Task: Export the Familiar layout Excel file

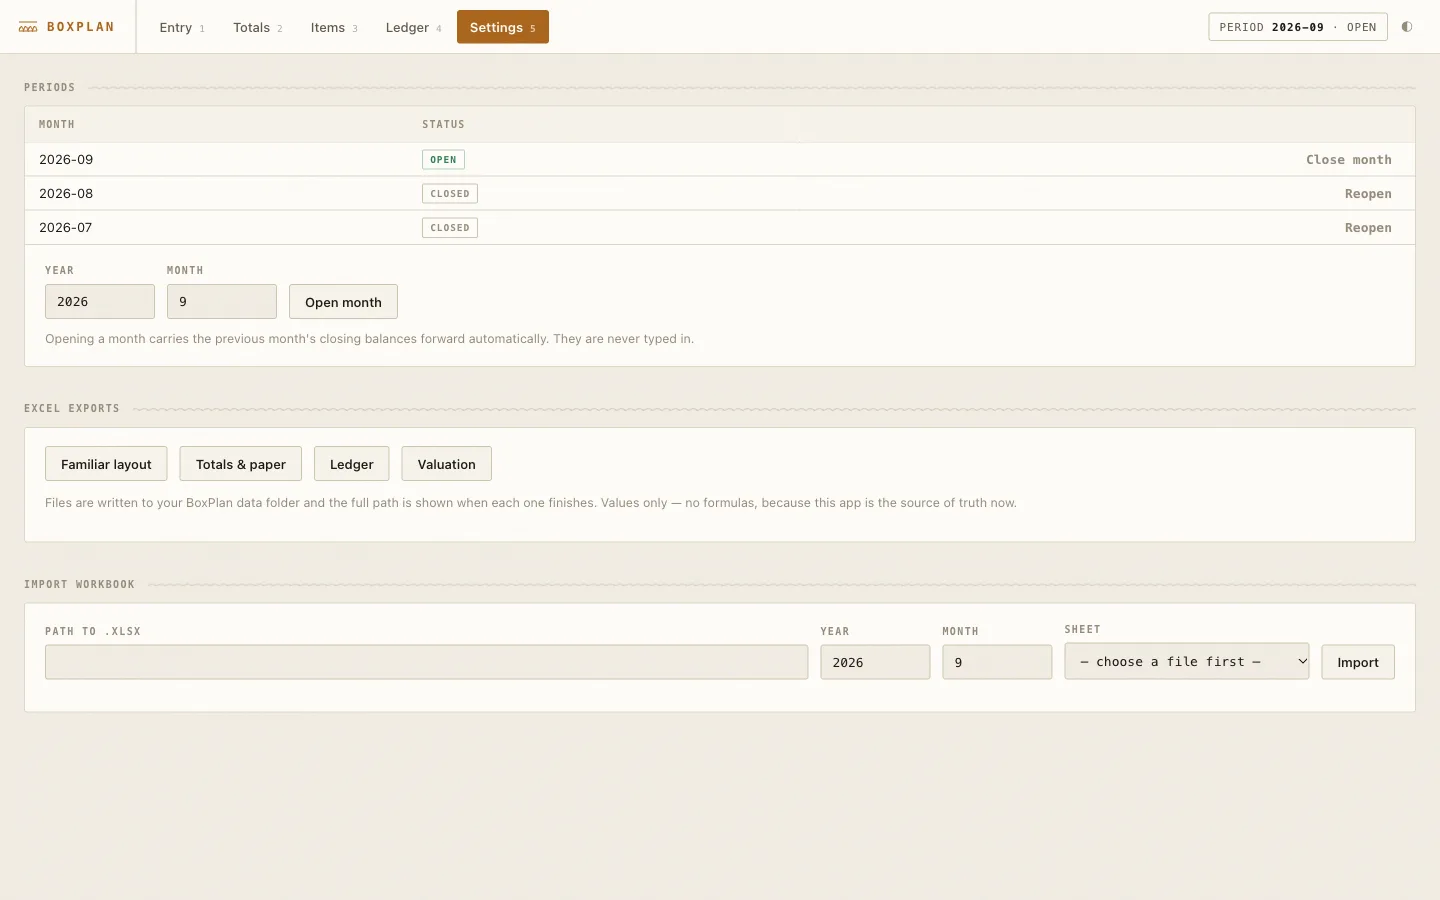Action: pyautogui.click(x=106, y=464)
